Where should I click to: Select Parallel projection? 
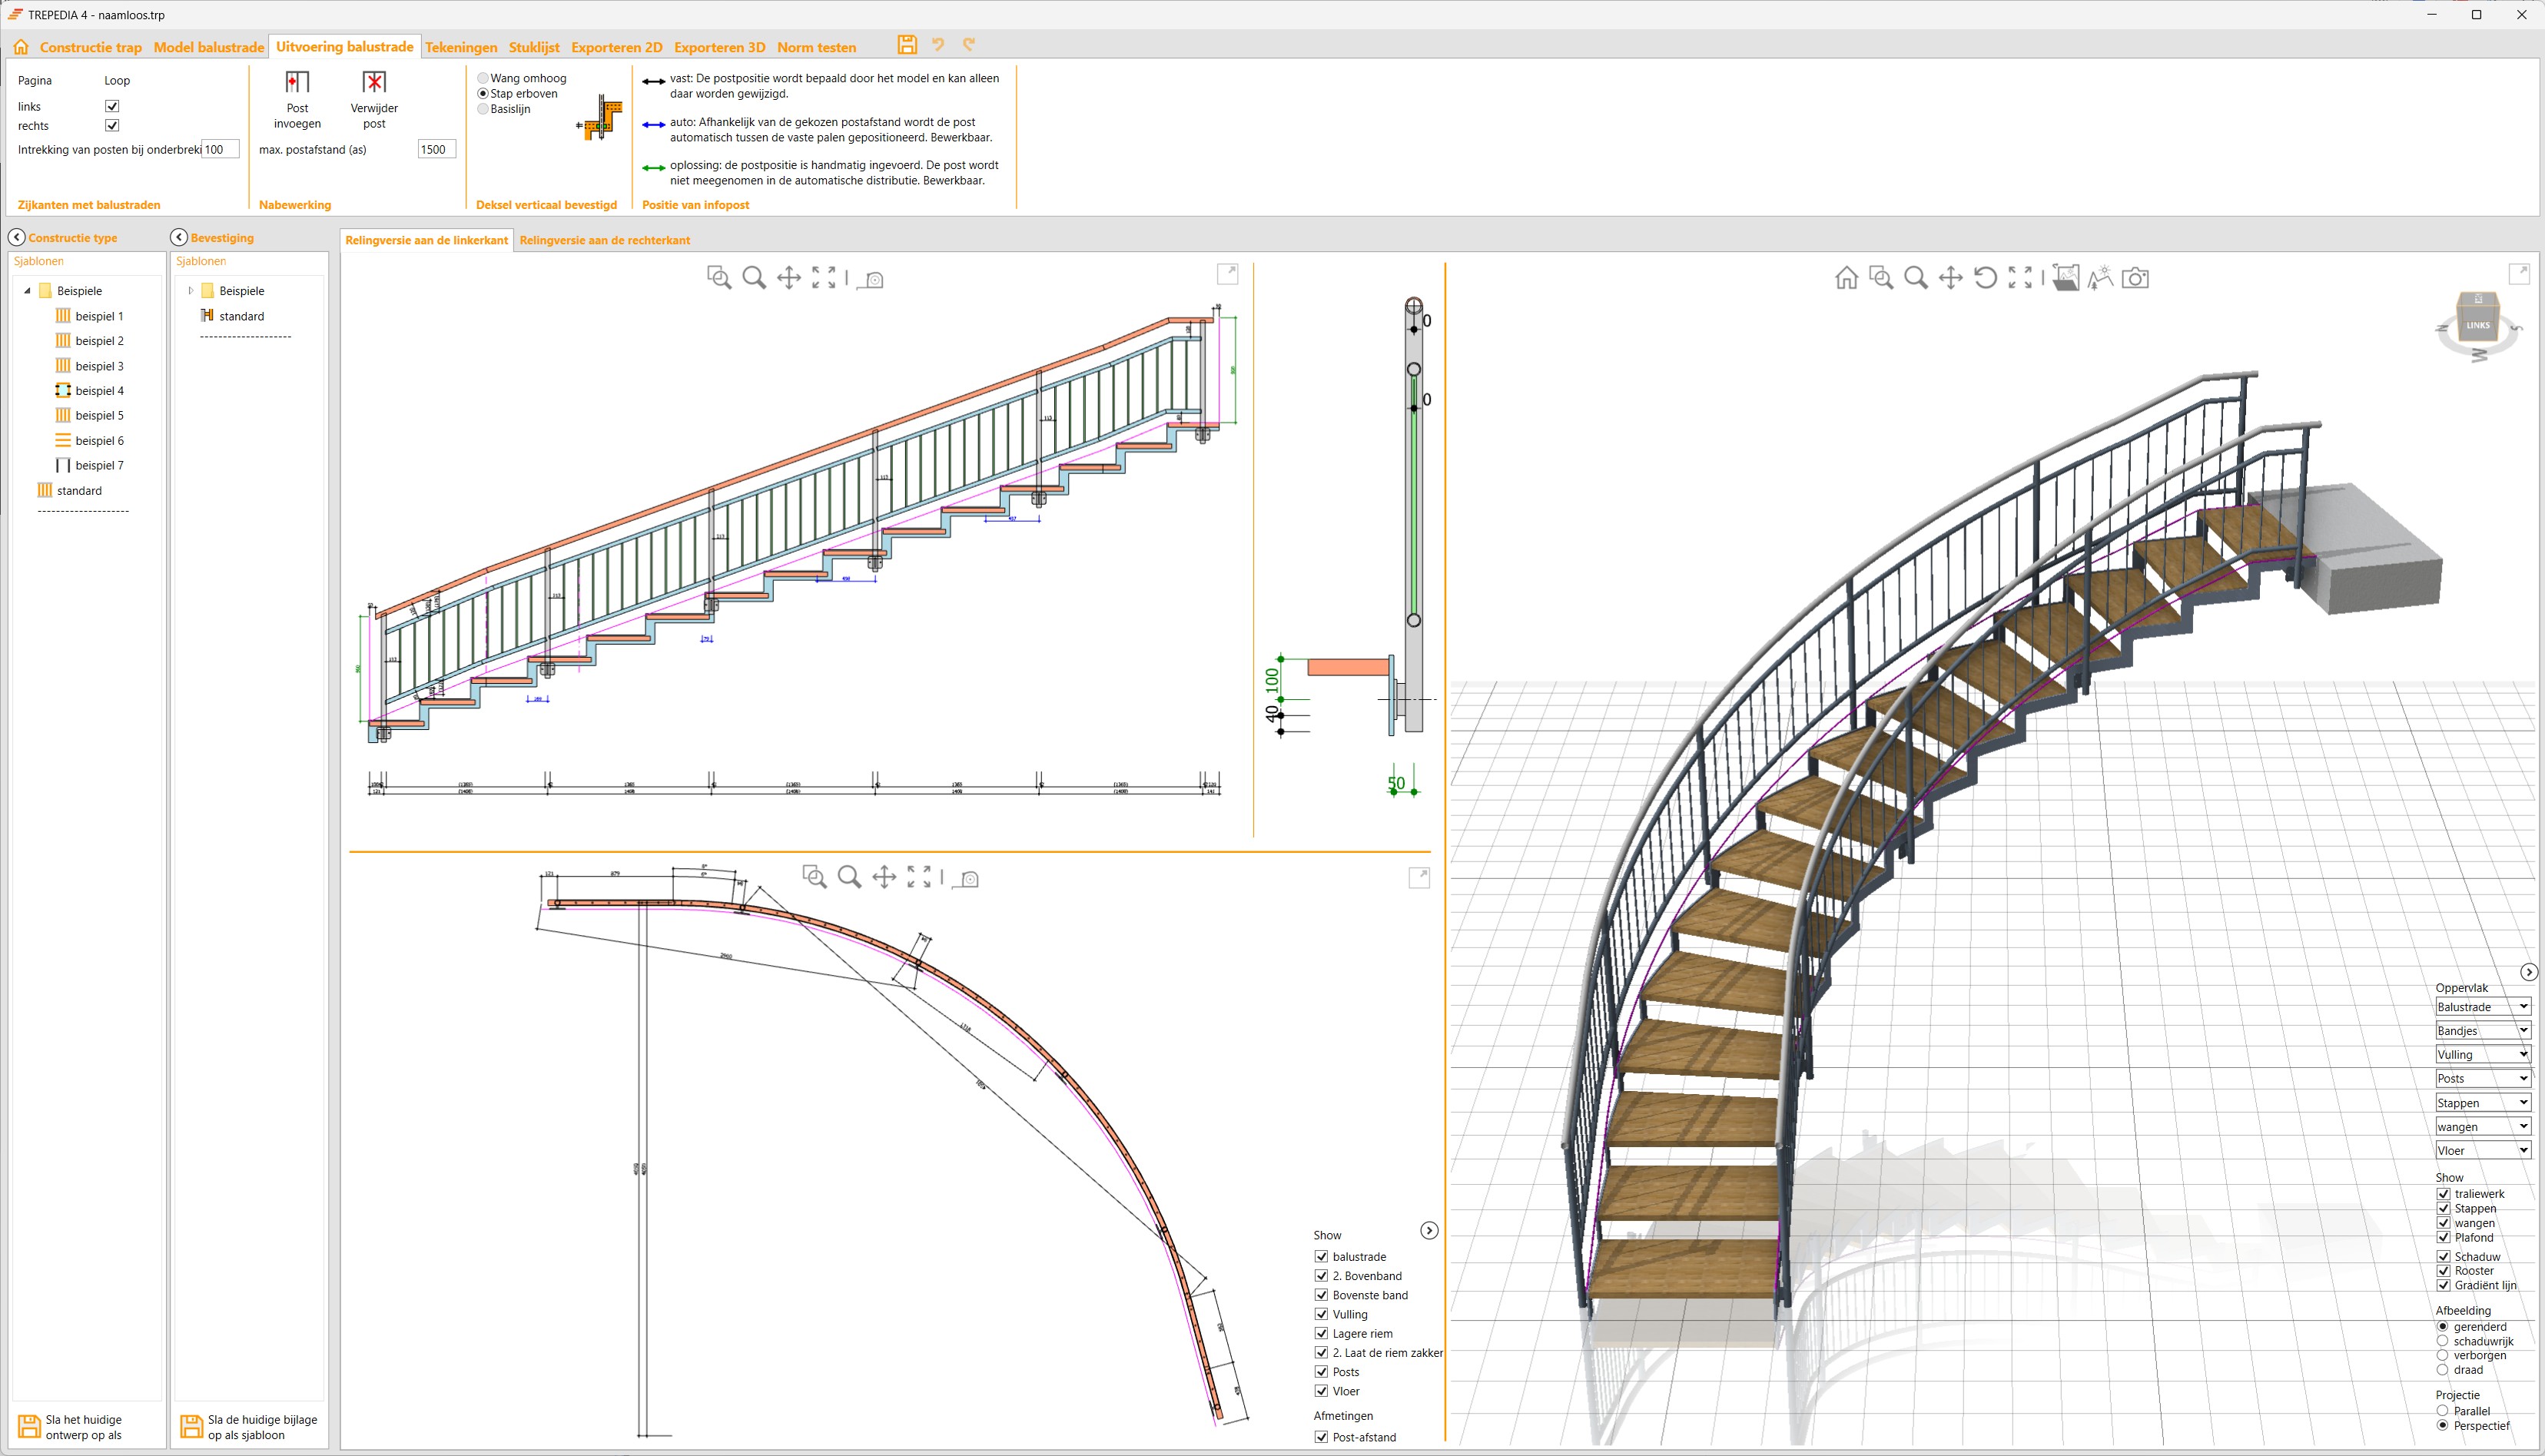[2444, 1410]
